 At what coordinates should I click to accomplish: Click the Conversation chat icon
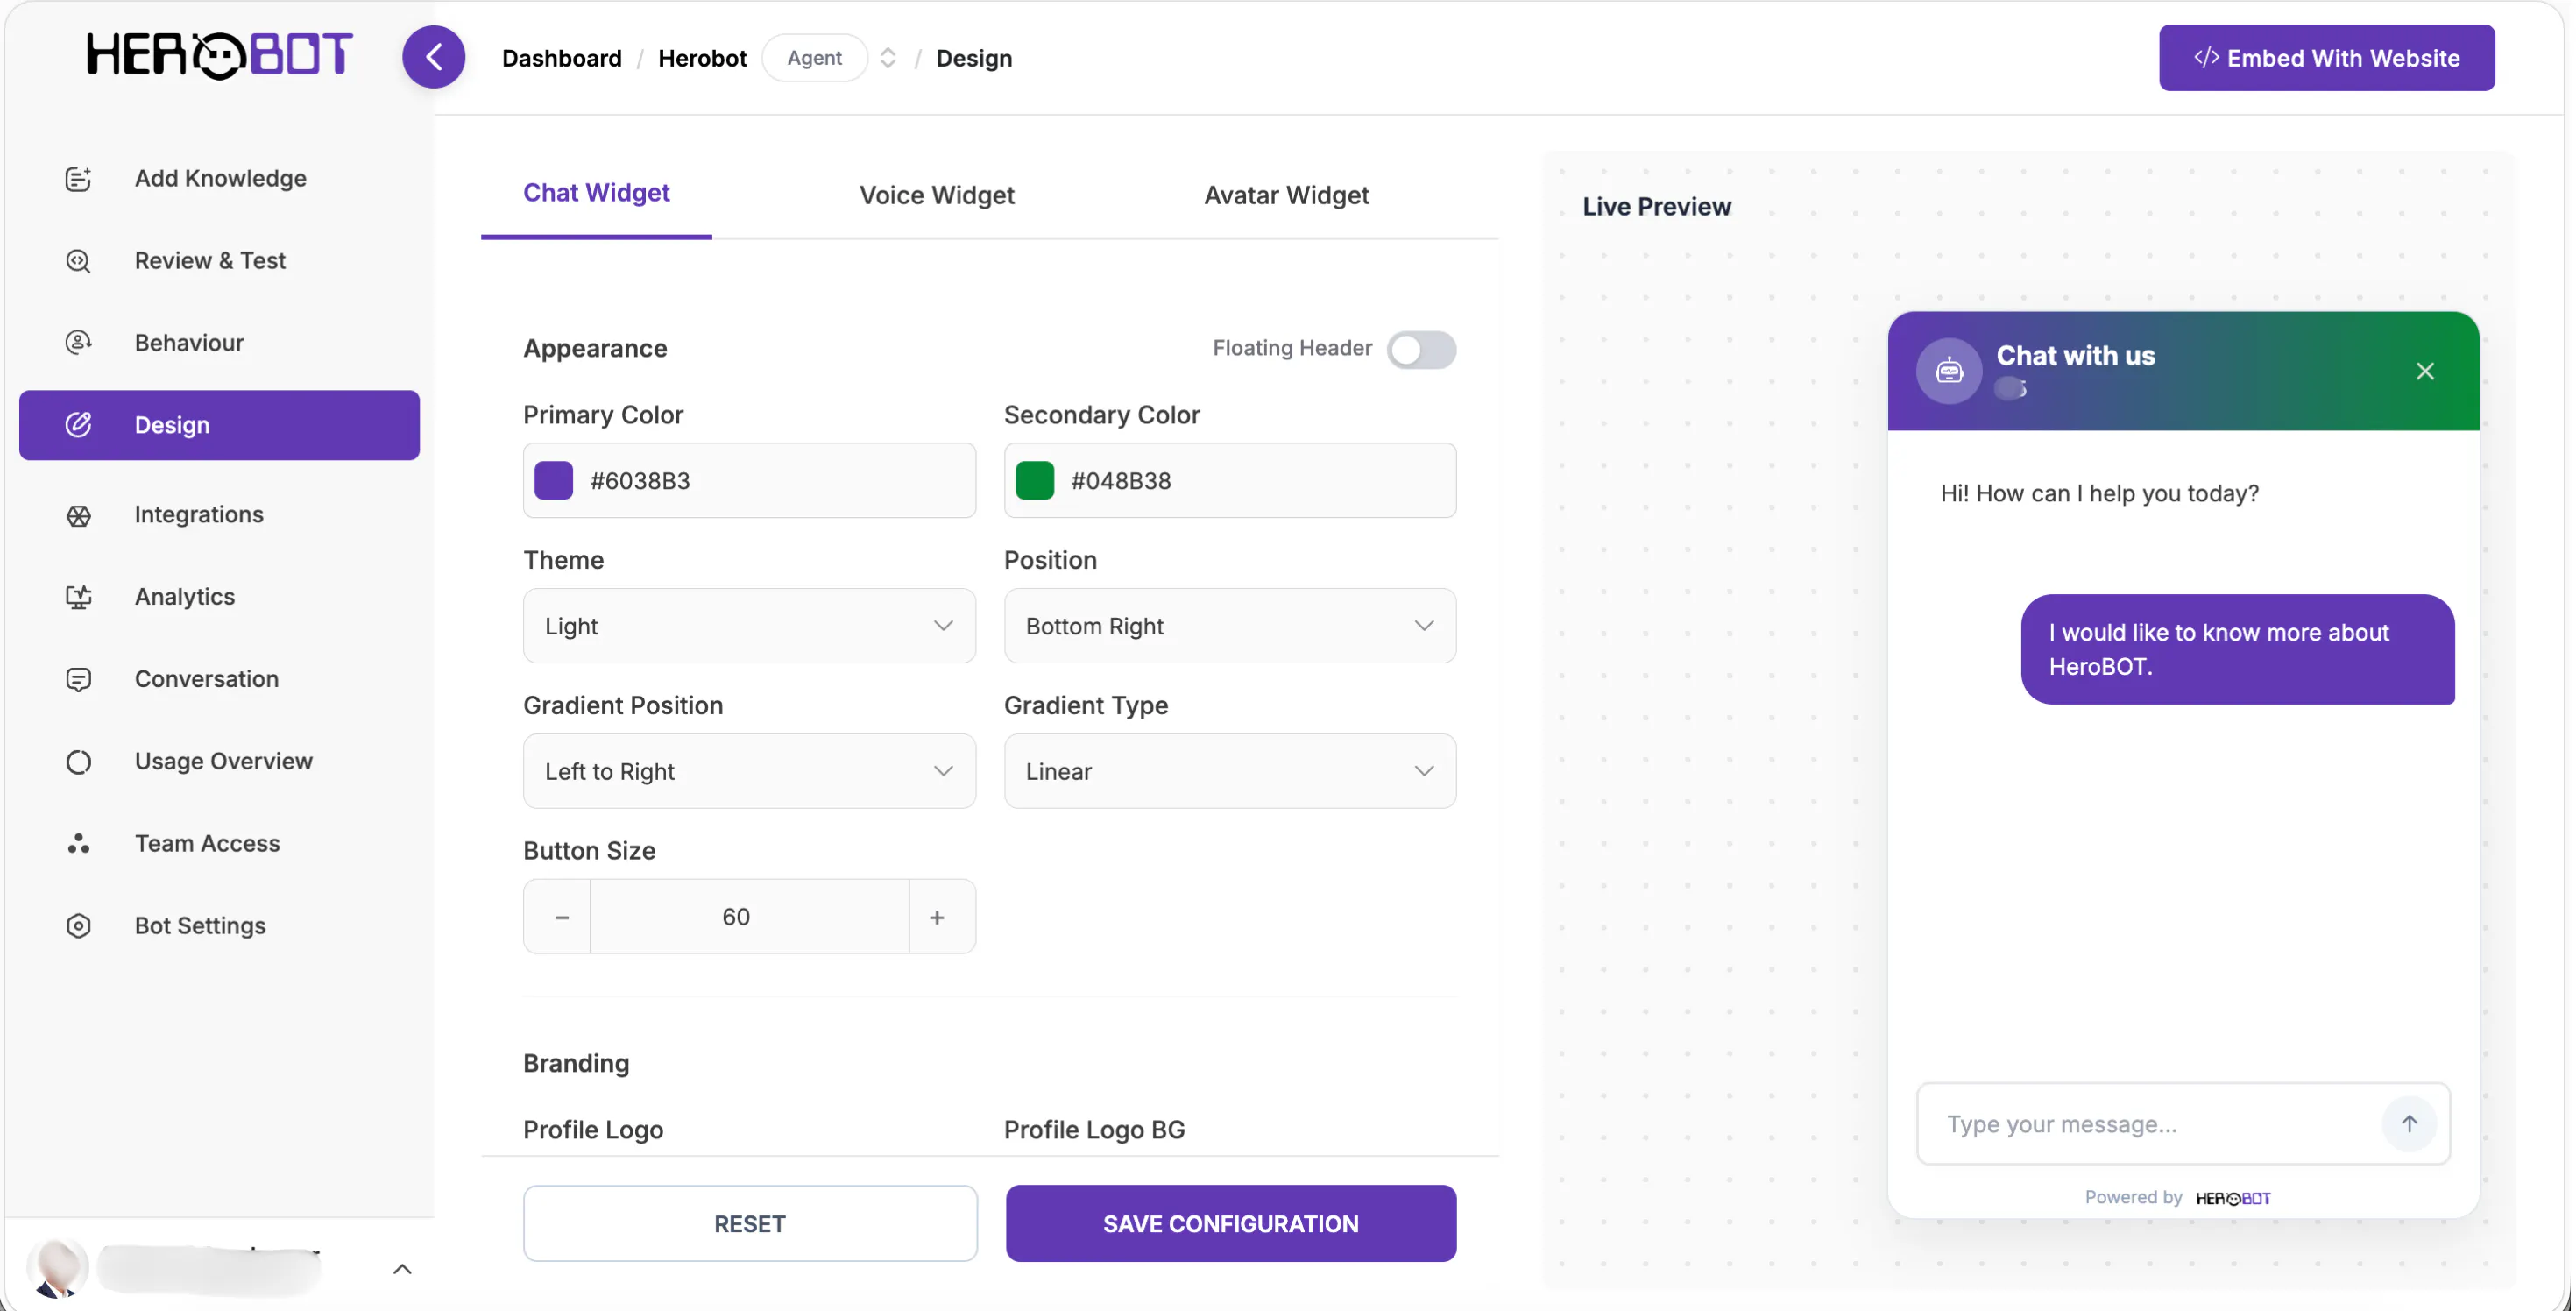tap(78, 679)
